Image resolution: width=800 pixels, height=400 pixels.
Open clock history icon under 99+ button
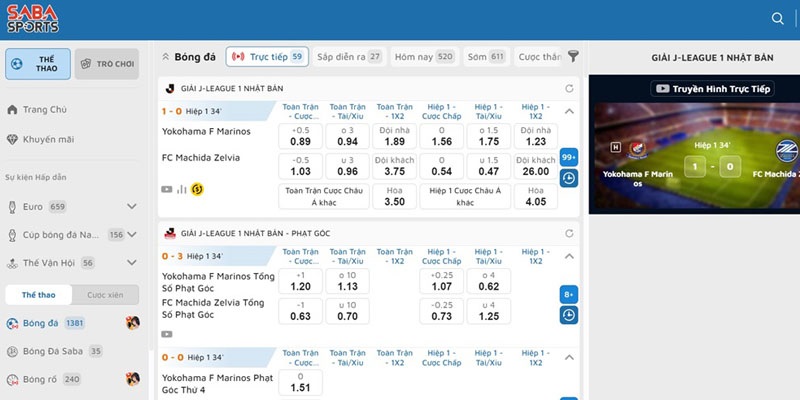point(569,179)
